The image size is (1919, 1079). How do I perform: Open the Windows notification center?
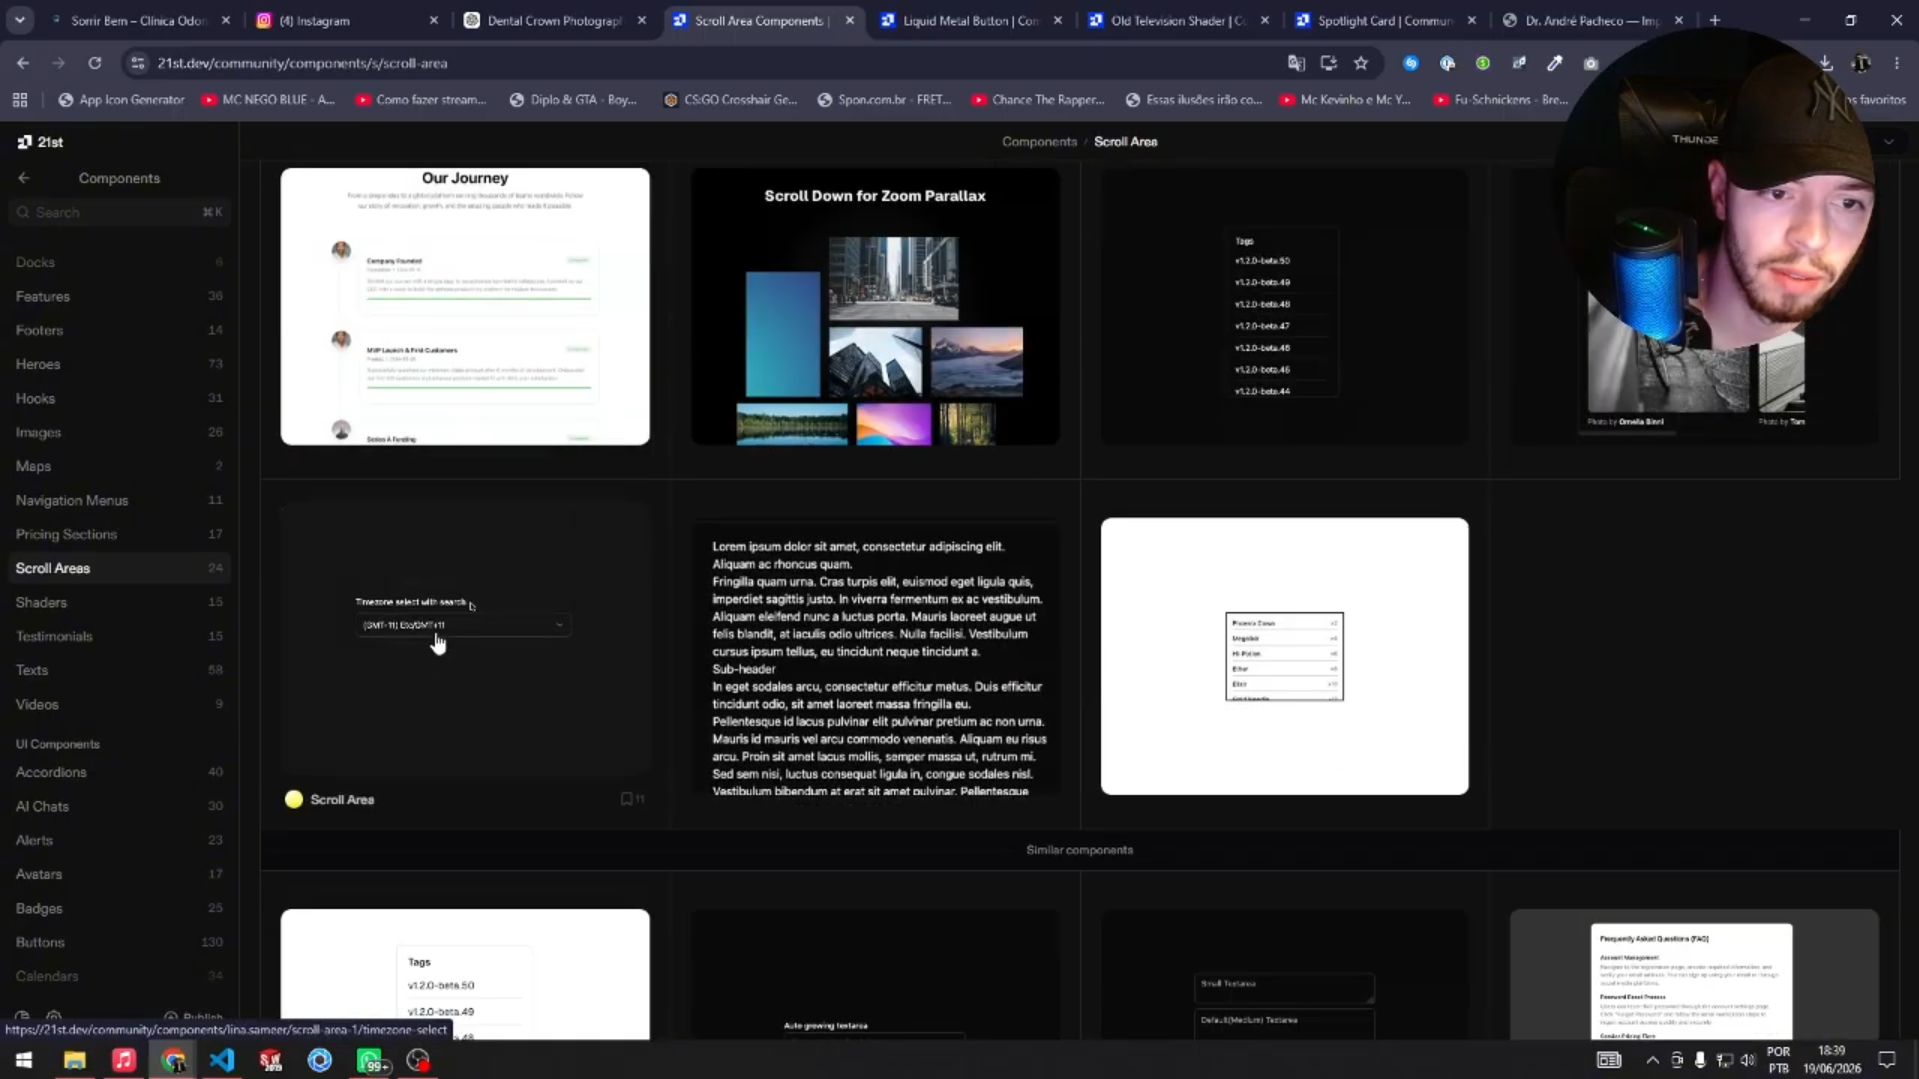tap(1887, 1060)
